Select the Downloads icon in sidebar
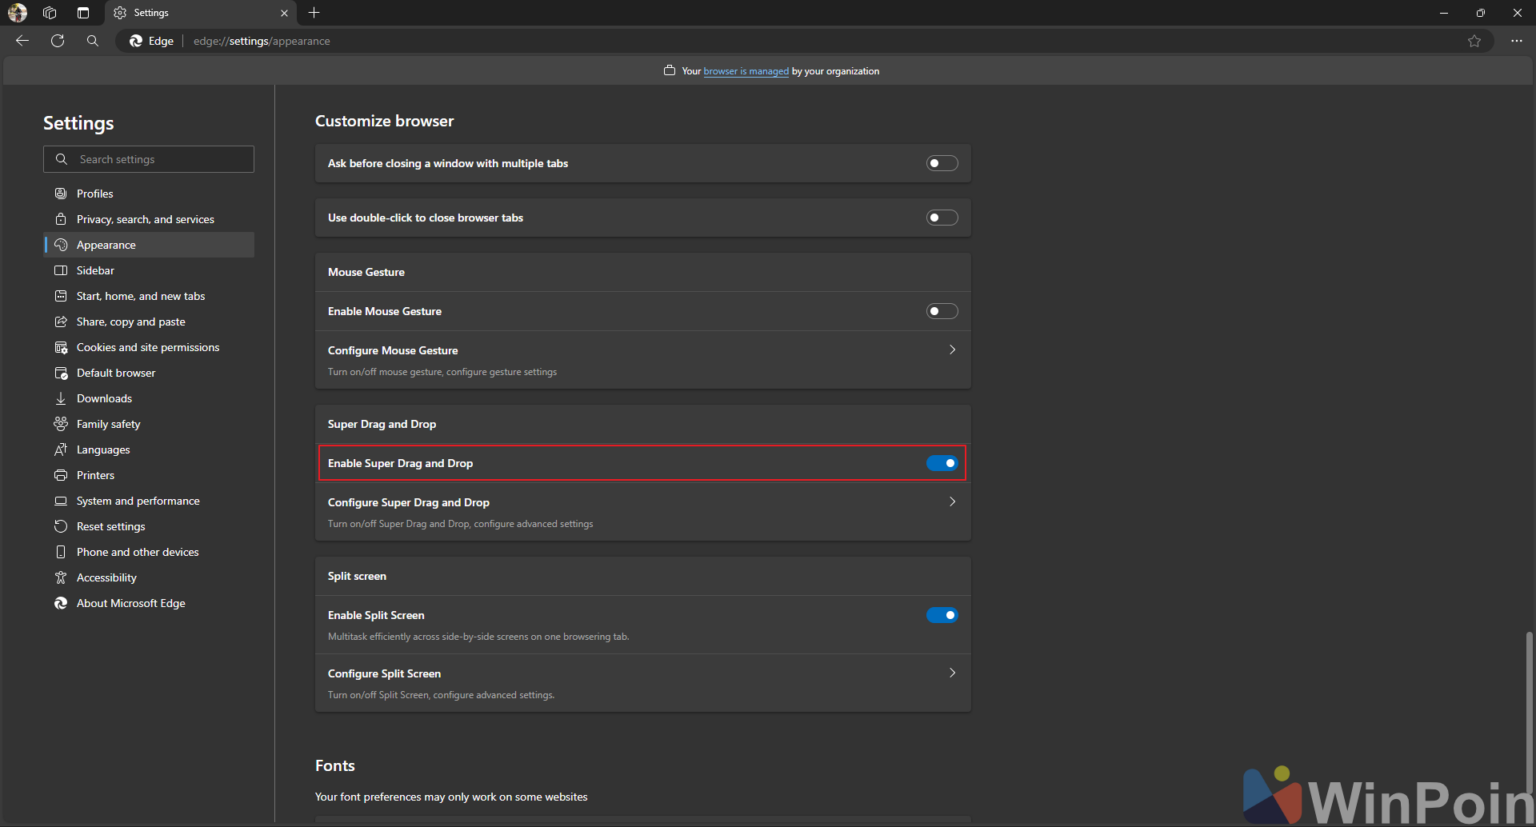The height and width of the screenshot is (827, 1536). [x=61, y=398]
